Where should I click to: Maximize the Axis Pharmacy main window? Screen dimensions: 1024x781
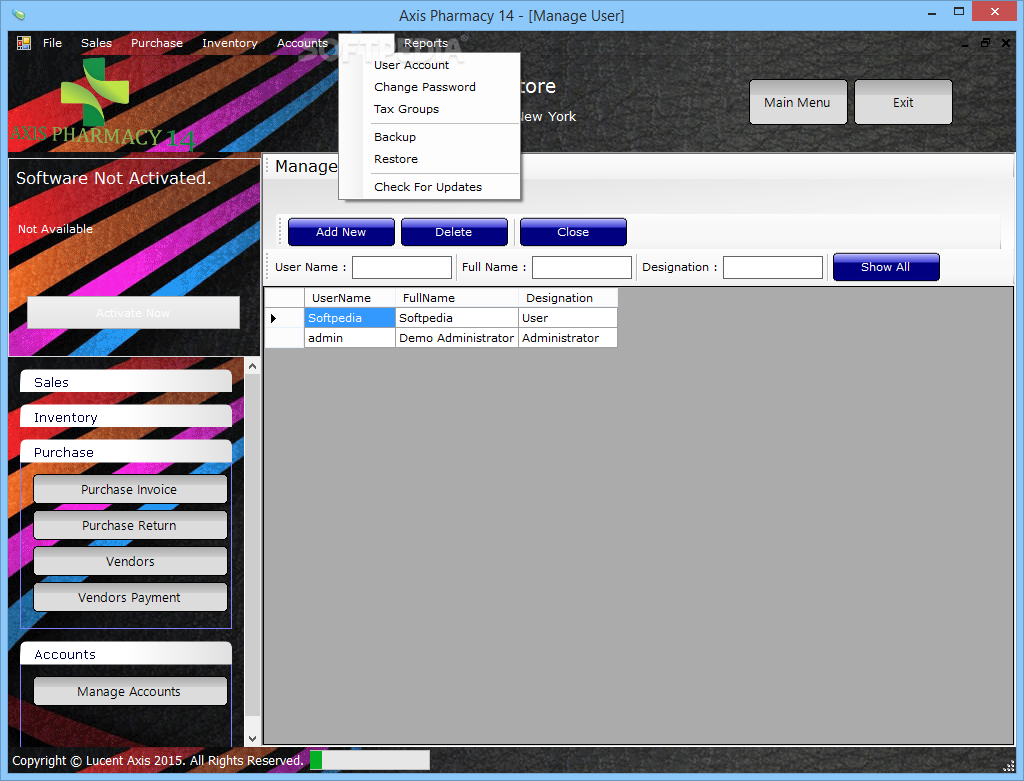(959, 12)
